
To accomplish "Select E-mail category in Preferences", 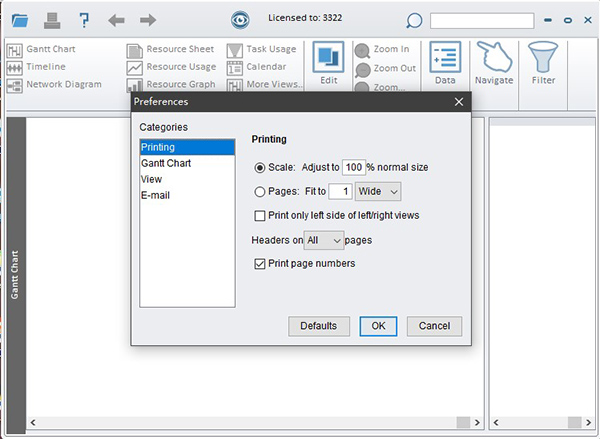I will point(188,196).
